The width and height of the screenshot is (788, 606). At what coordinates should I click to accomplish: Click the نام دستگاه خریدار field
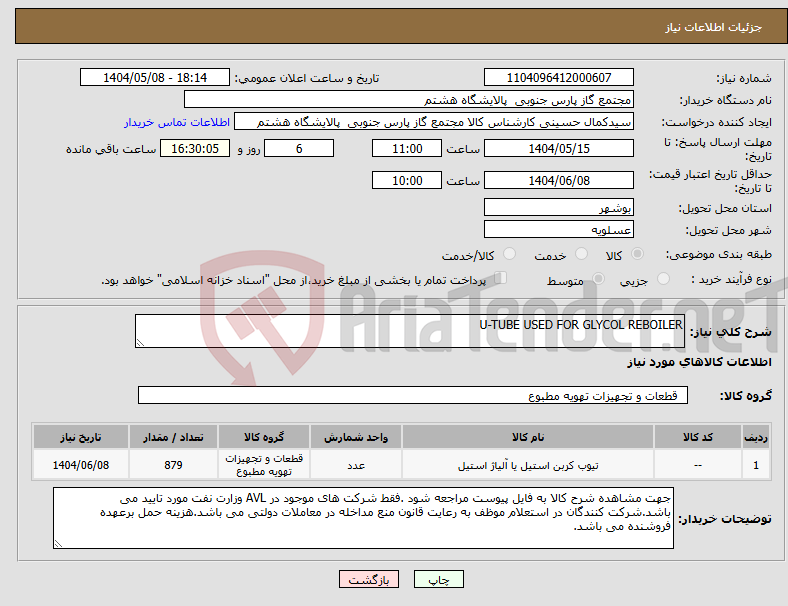point(409,99)
